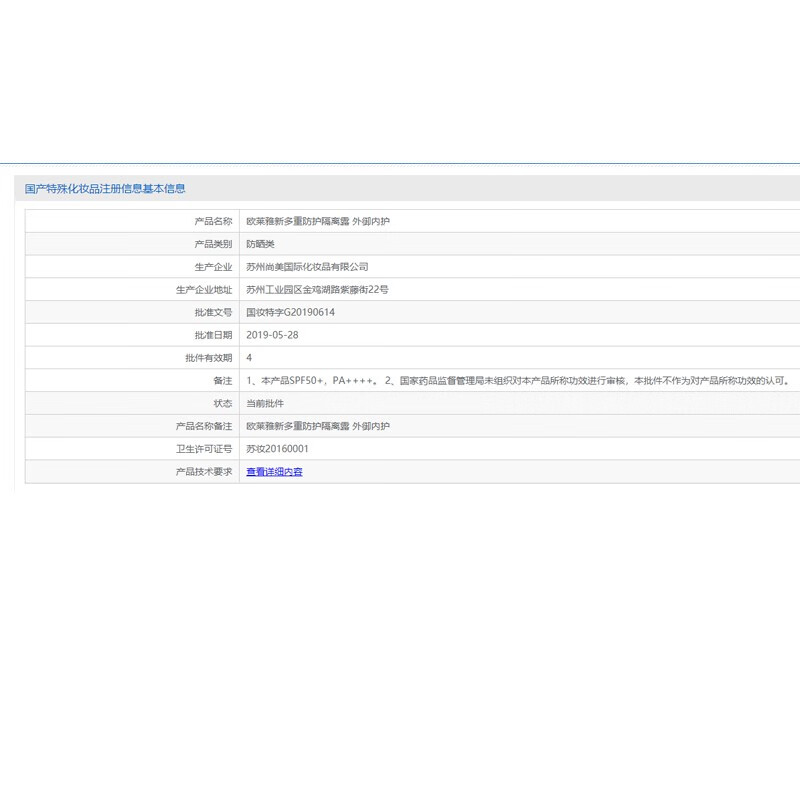The image size is (800, 800).
Task: Click the 防晒类 value
Action: 260,244
